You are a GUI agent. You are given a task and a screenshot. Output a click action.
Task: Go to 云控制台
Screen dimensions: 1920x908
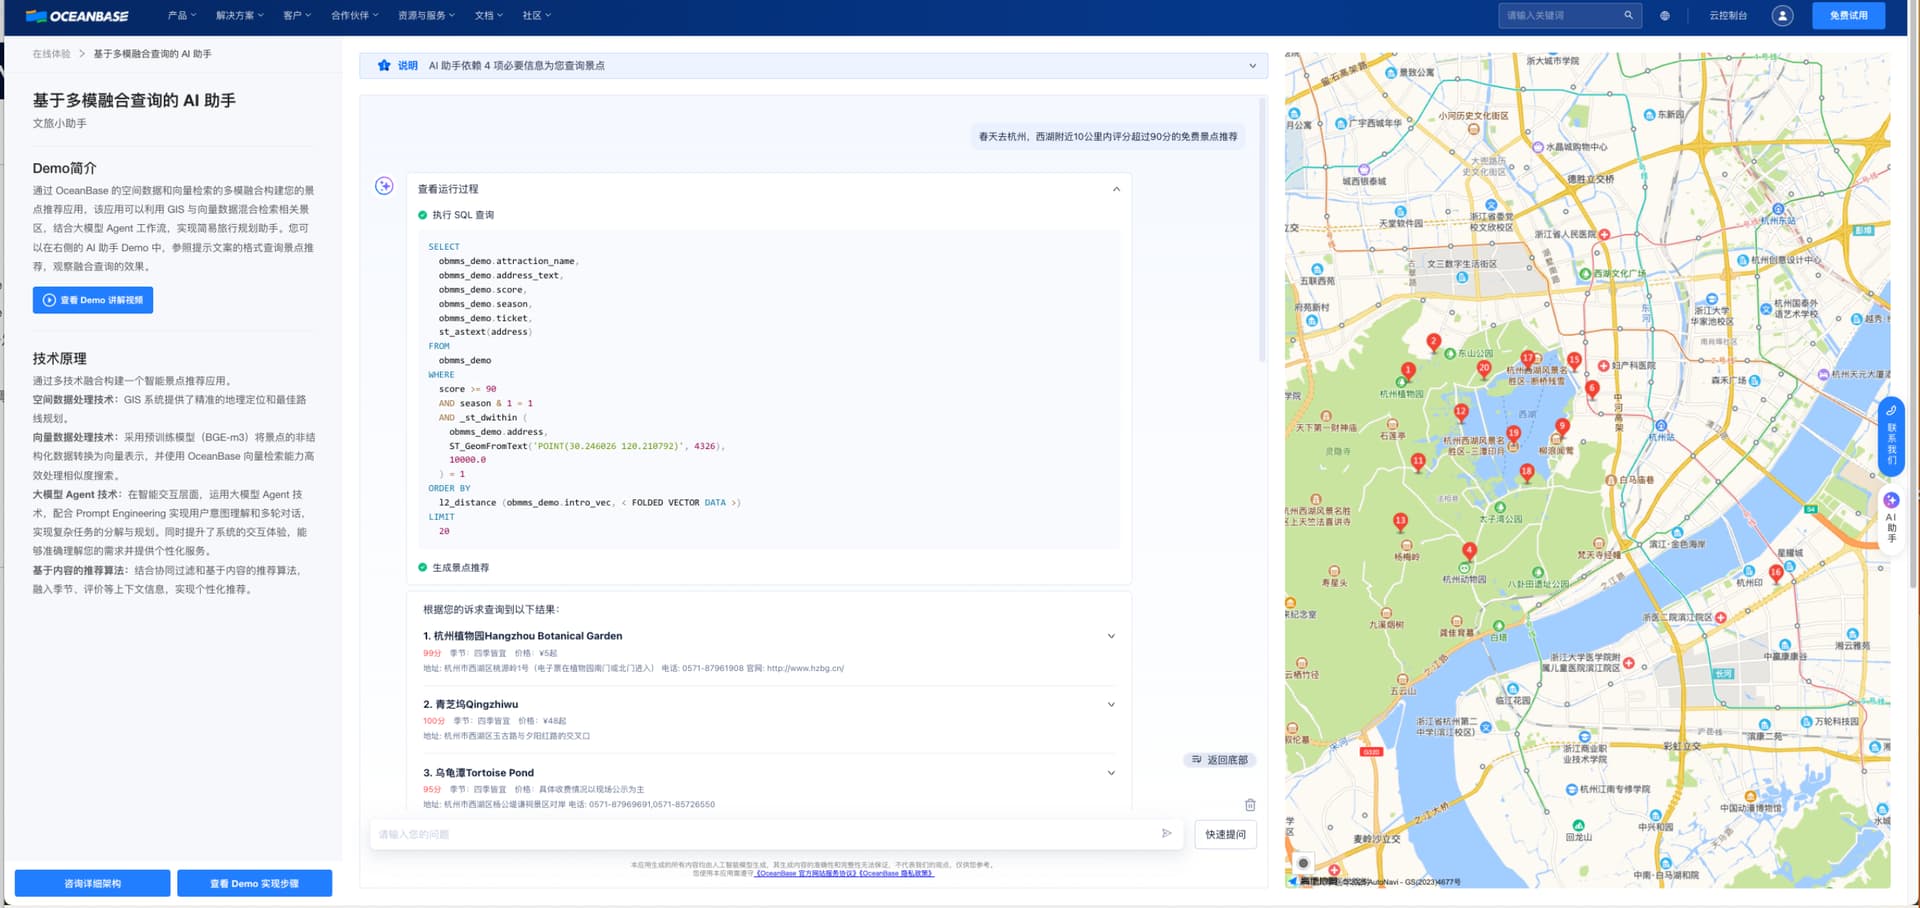tap(1728, 16)
